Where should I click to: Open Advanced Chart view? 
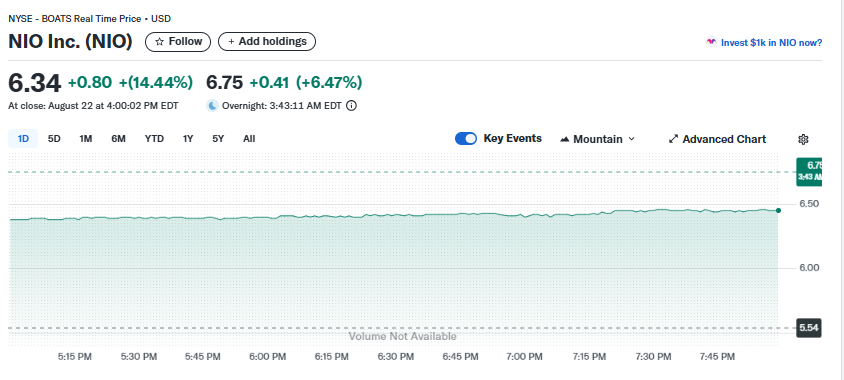click(717, 139)
